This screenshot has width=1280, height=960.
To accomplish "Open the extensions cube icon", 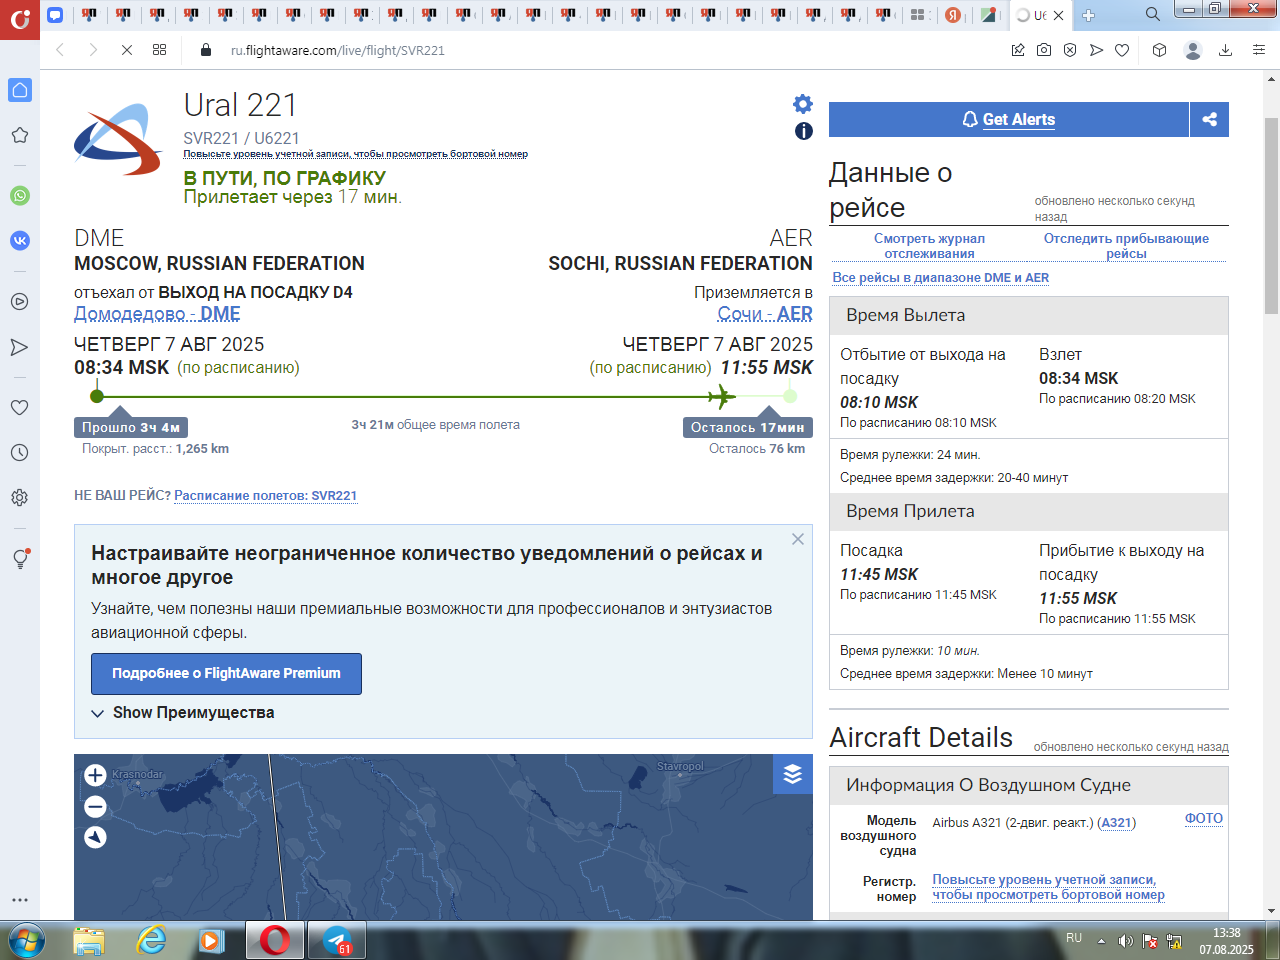I will coord(1160,50).
